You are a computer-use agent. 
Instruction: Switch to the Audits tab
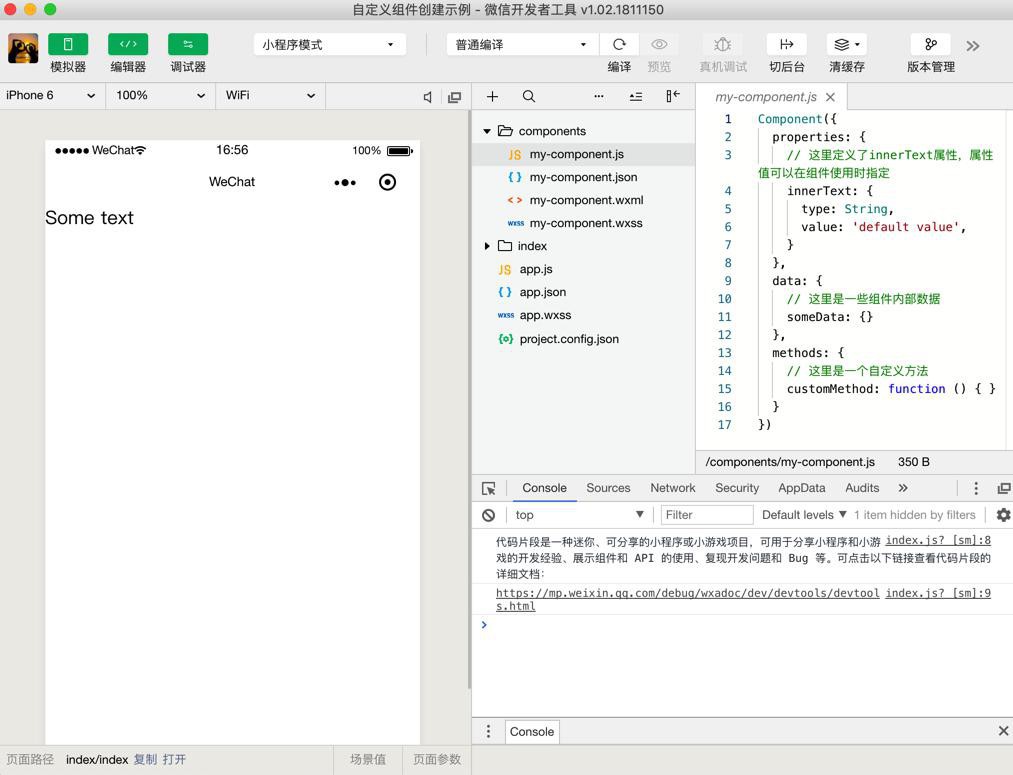click(862, 488)
